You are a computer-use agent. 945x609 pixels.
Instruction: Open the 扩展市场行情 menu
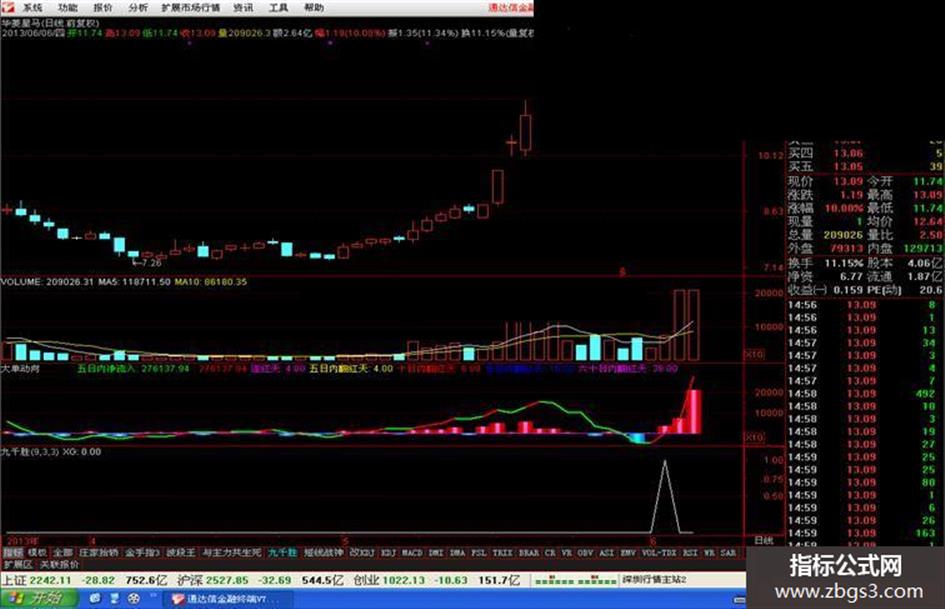pyautogui.click(x=191, y=8)
